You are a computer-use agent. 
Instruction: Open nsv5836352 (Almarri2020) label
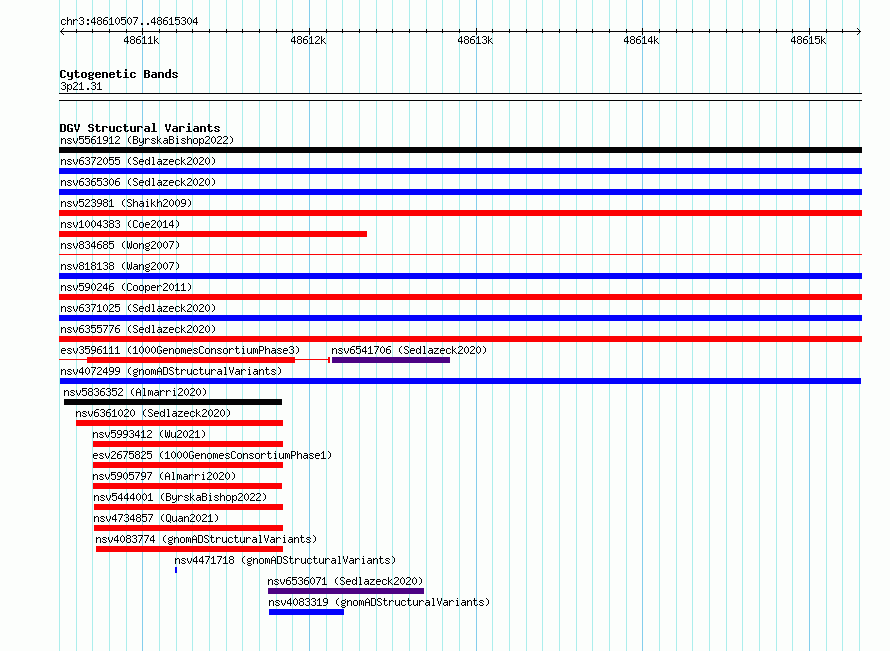[x=135, y=392]
